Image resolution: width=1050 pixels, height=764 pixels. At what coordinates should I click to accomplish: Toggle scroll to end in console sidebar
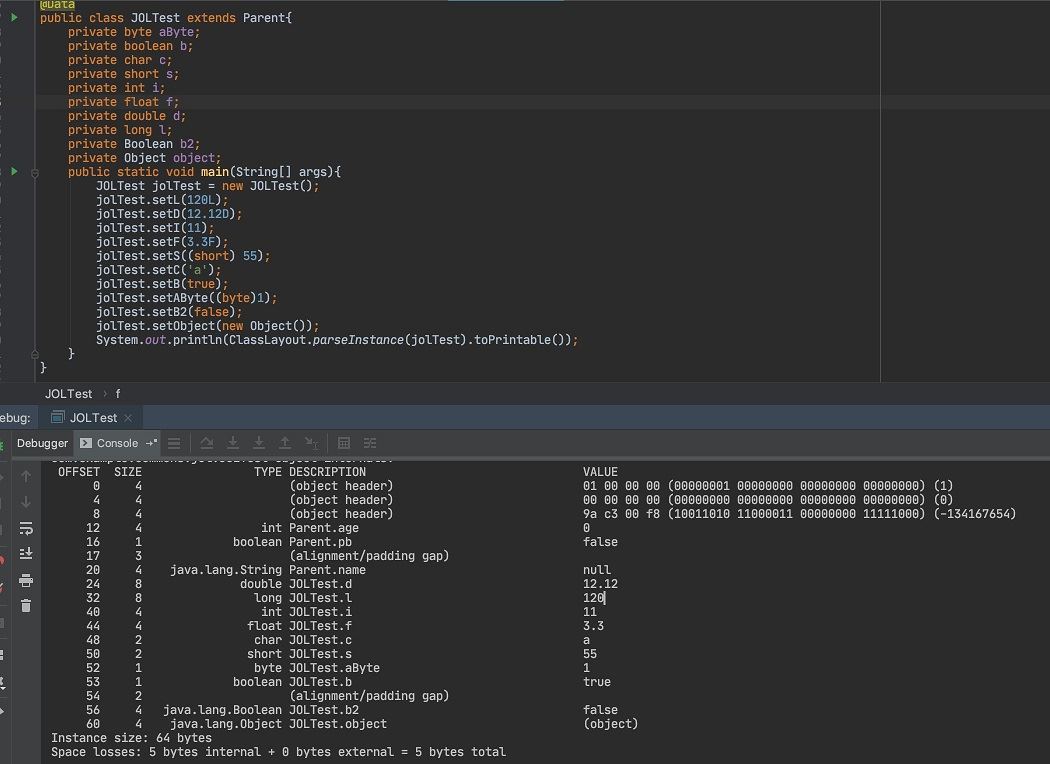pyautogui.click(x=26, y=553)
